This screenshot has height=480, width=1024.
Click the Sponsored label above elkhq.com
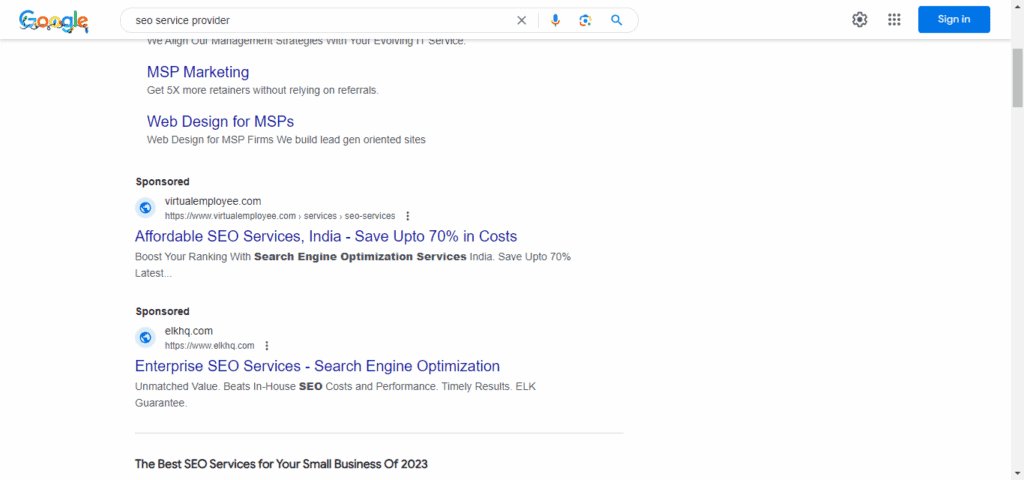pyautogui.click(x=163, y=312)
